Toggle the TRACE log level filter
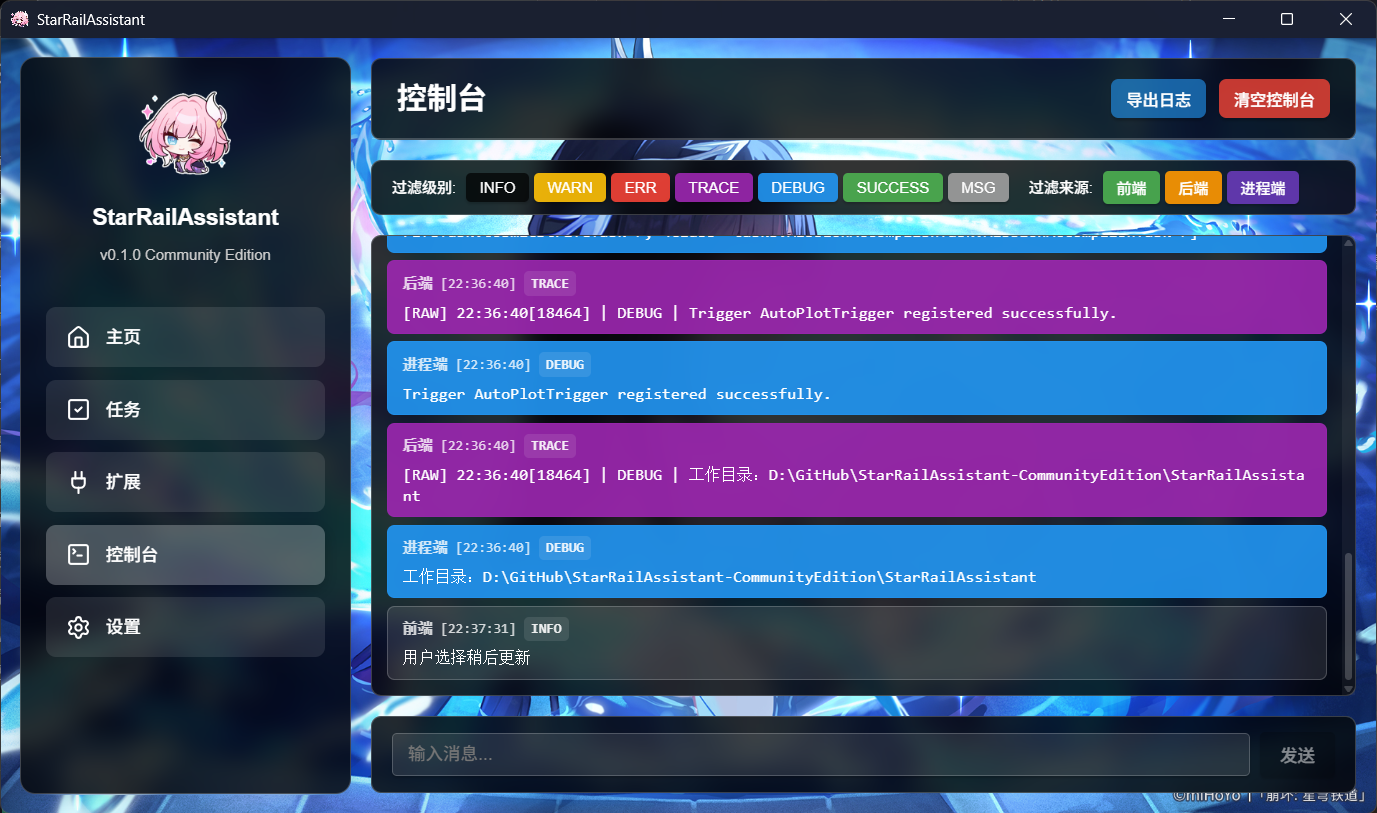 (x=713, y=187)
